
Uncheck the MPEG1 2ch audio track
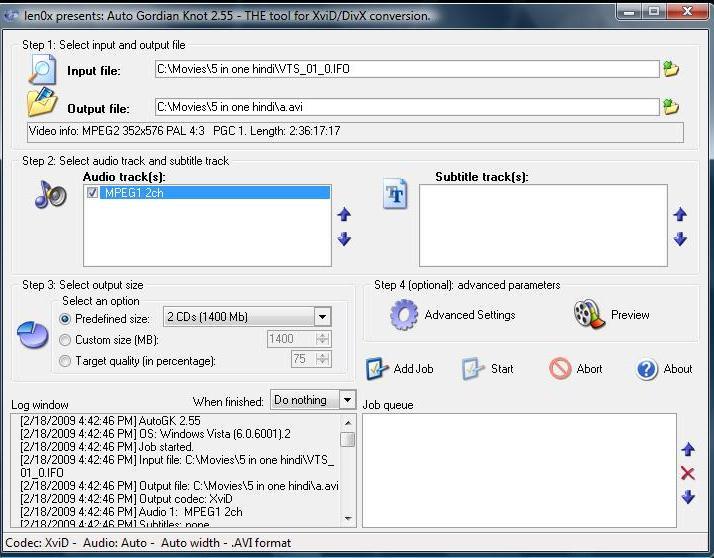pyautogui.click(x=93, y=193)
